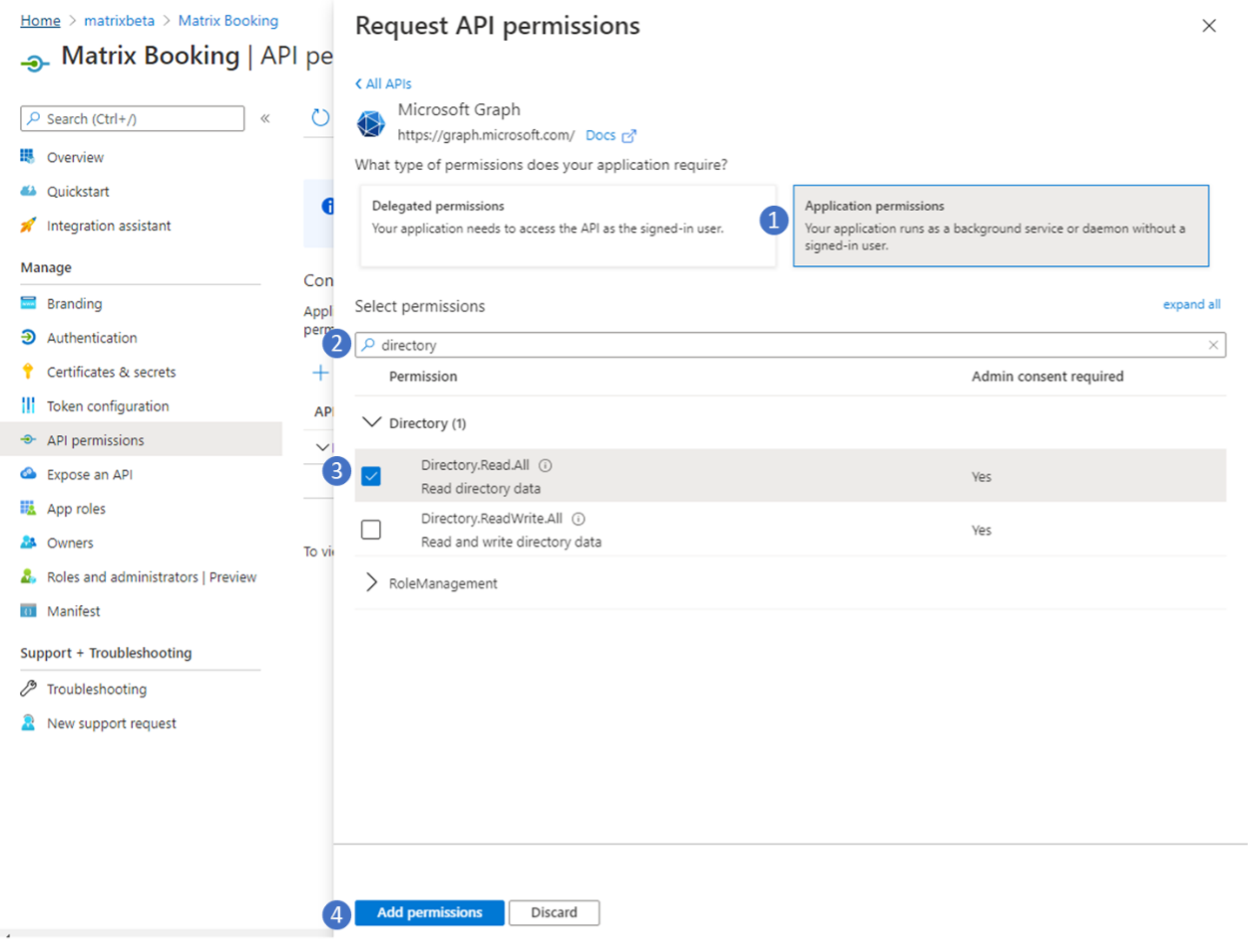
Task: Open the Certificates & secrets key icon
Action: (x=28, y=372)
